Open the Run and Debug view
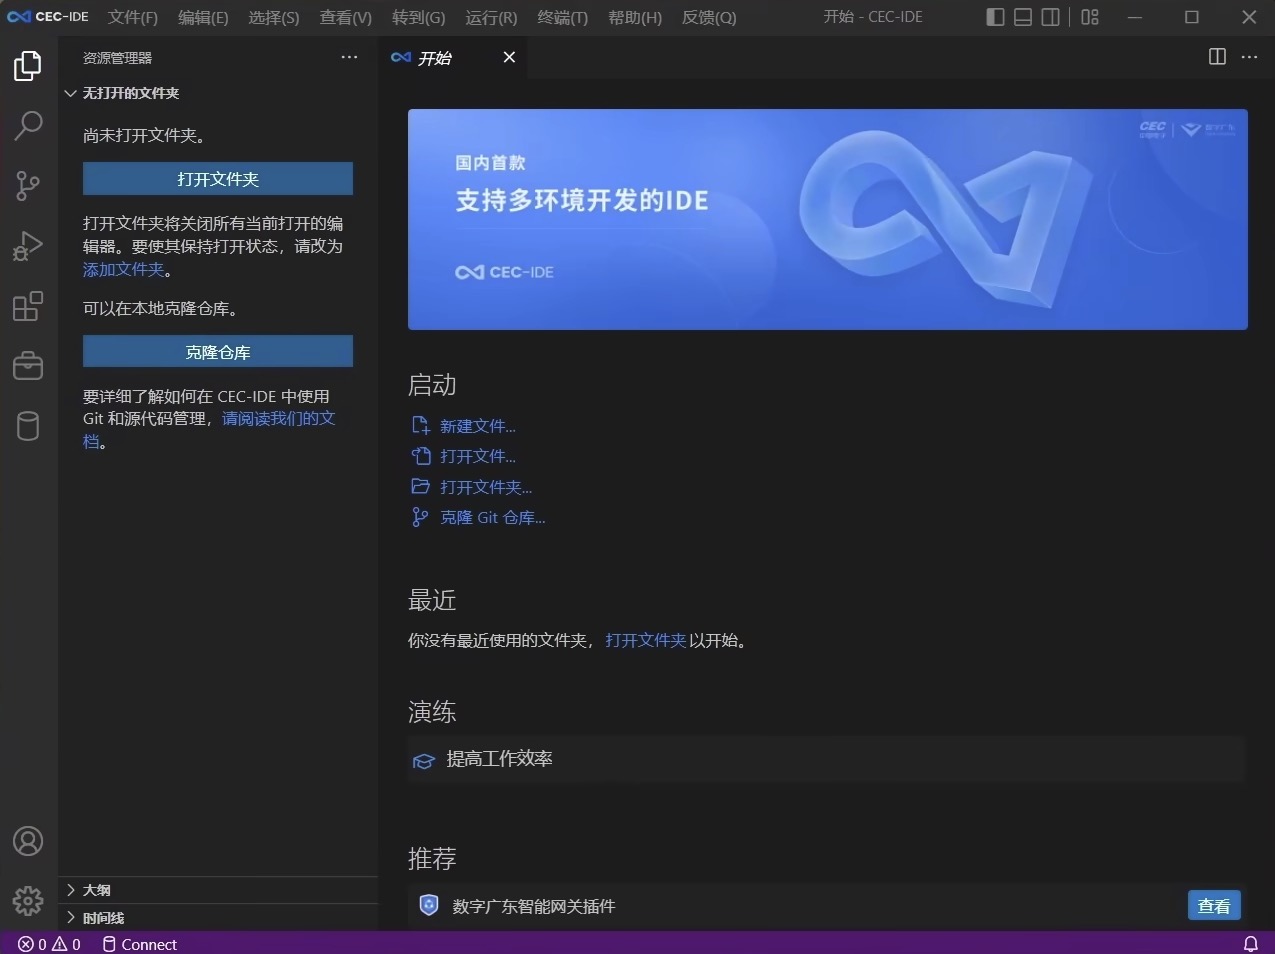1275x954 pixels. 28,246
